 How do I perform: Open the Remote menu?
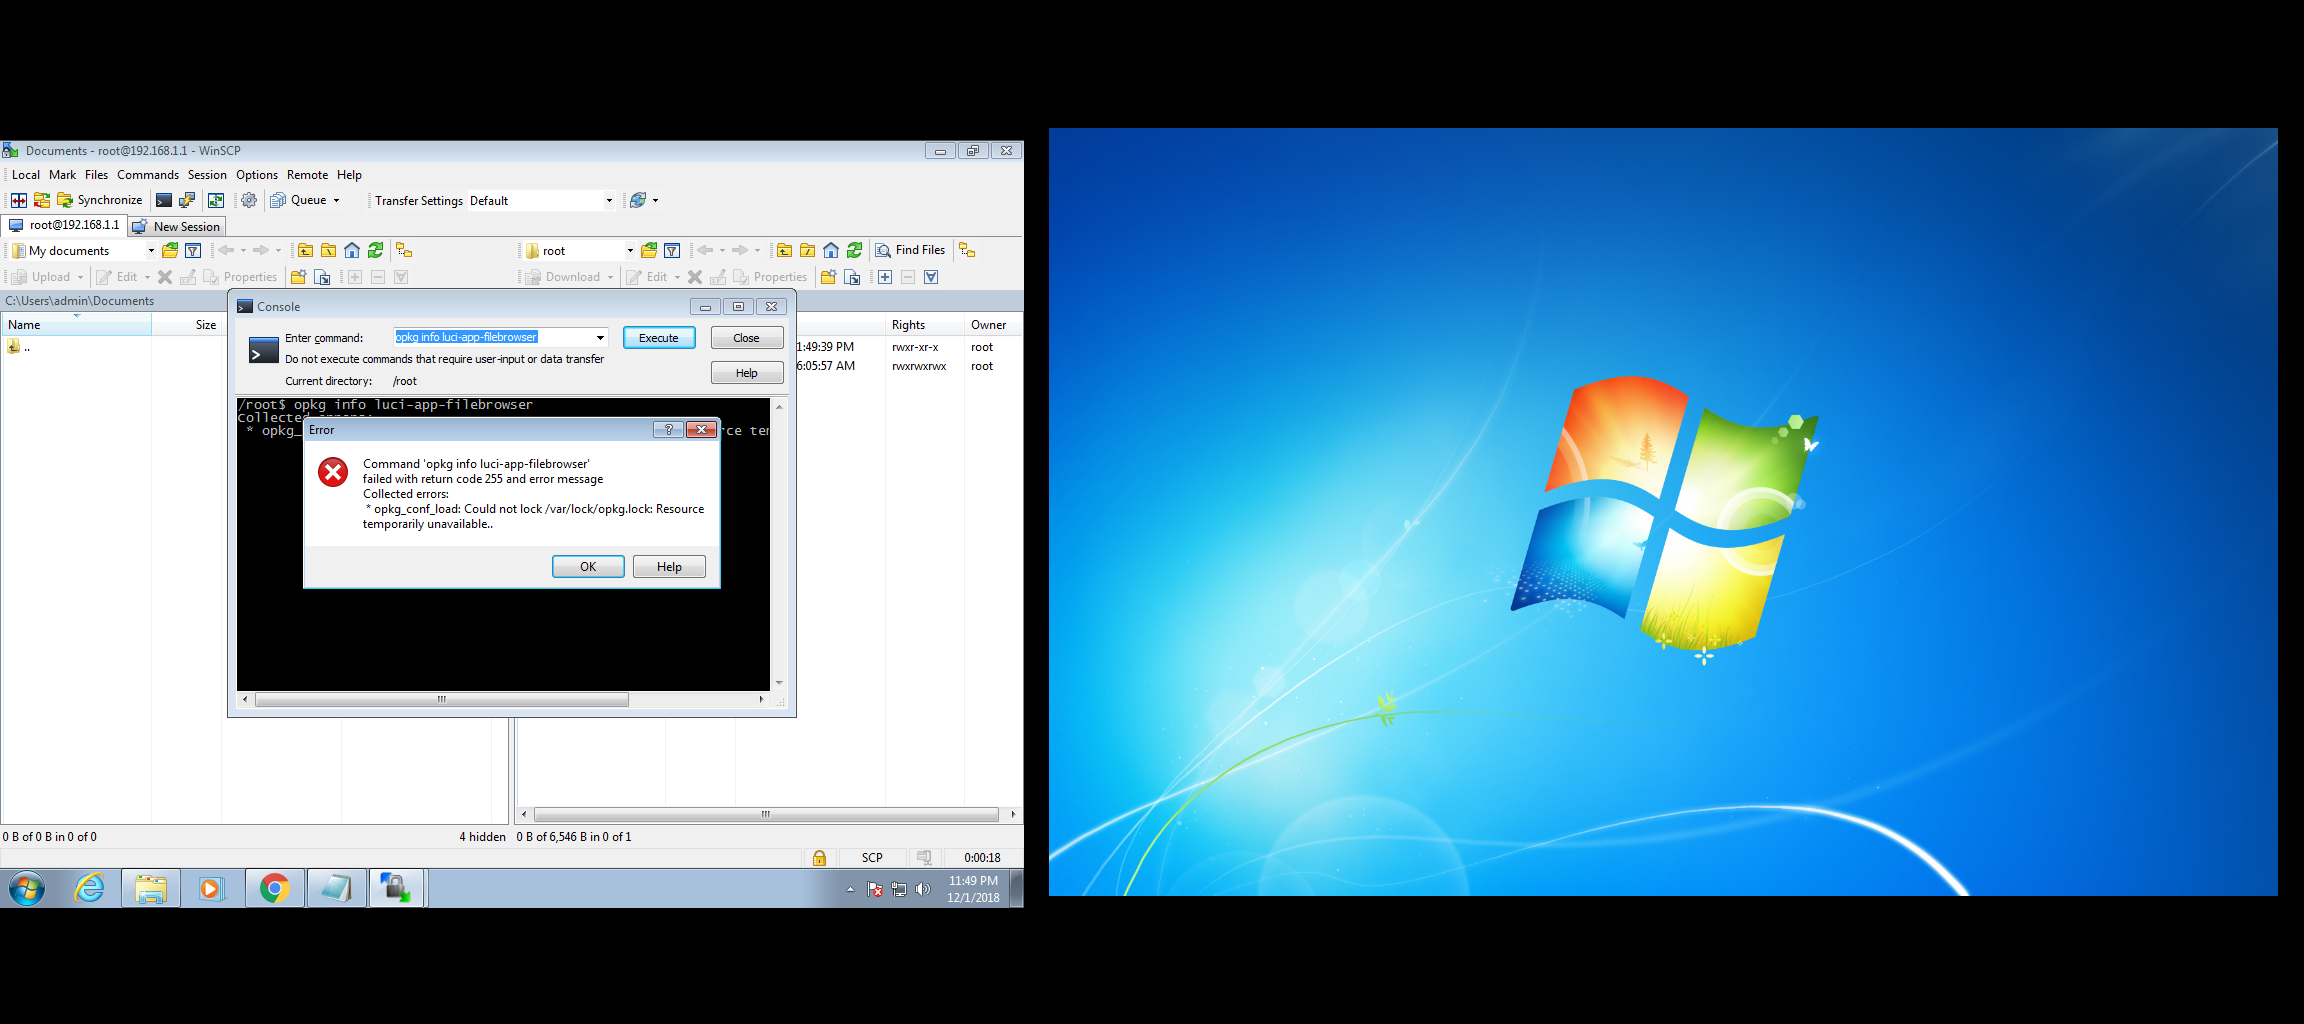point(307,175)
